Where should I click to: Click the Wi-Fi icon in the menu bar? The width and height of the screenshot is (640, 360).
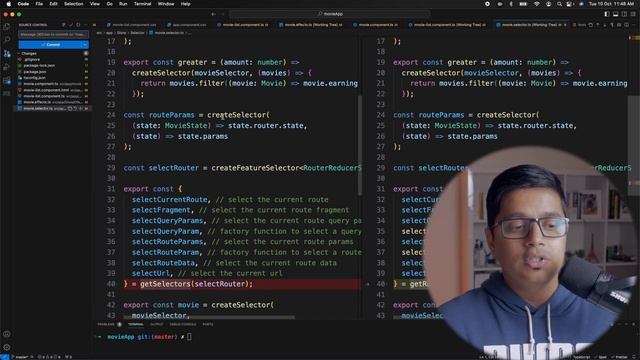(x=536, y=4)
